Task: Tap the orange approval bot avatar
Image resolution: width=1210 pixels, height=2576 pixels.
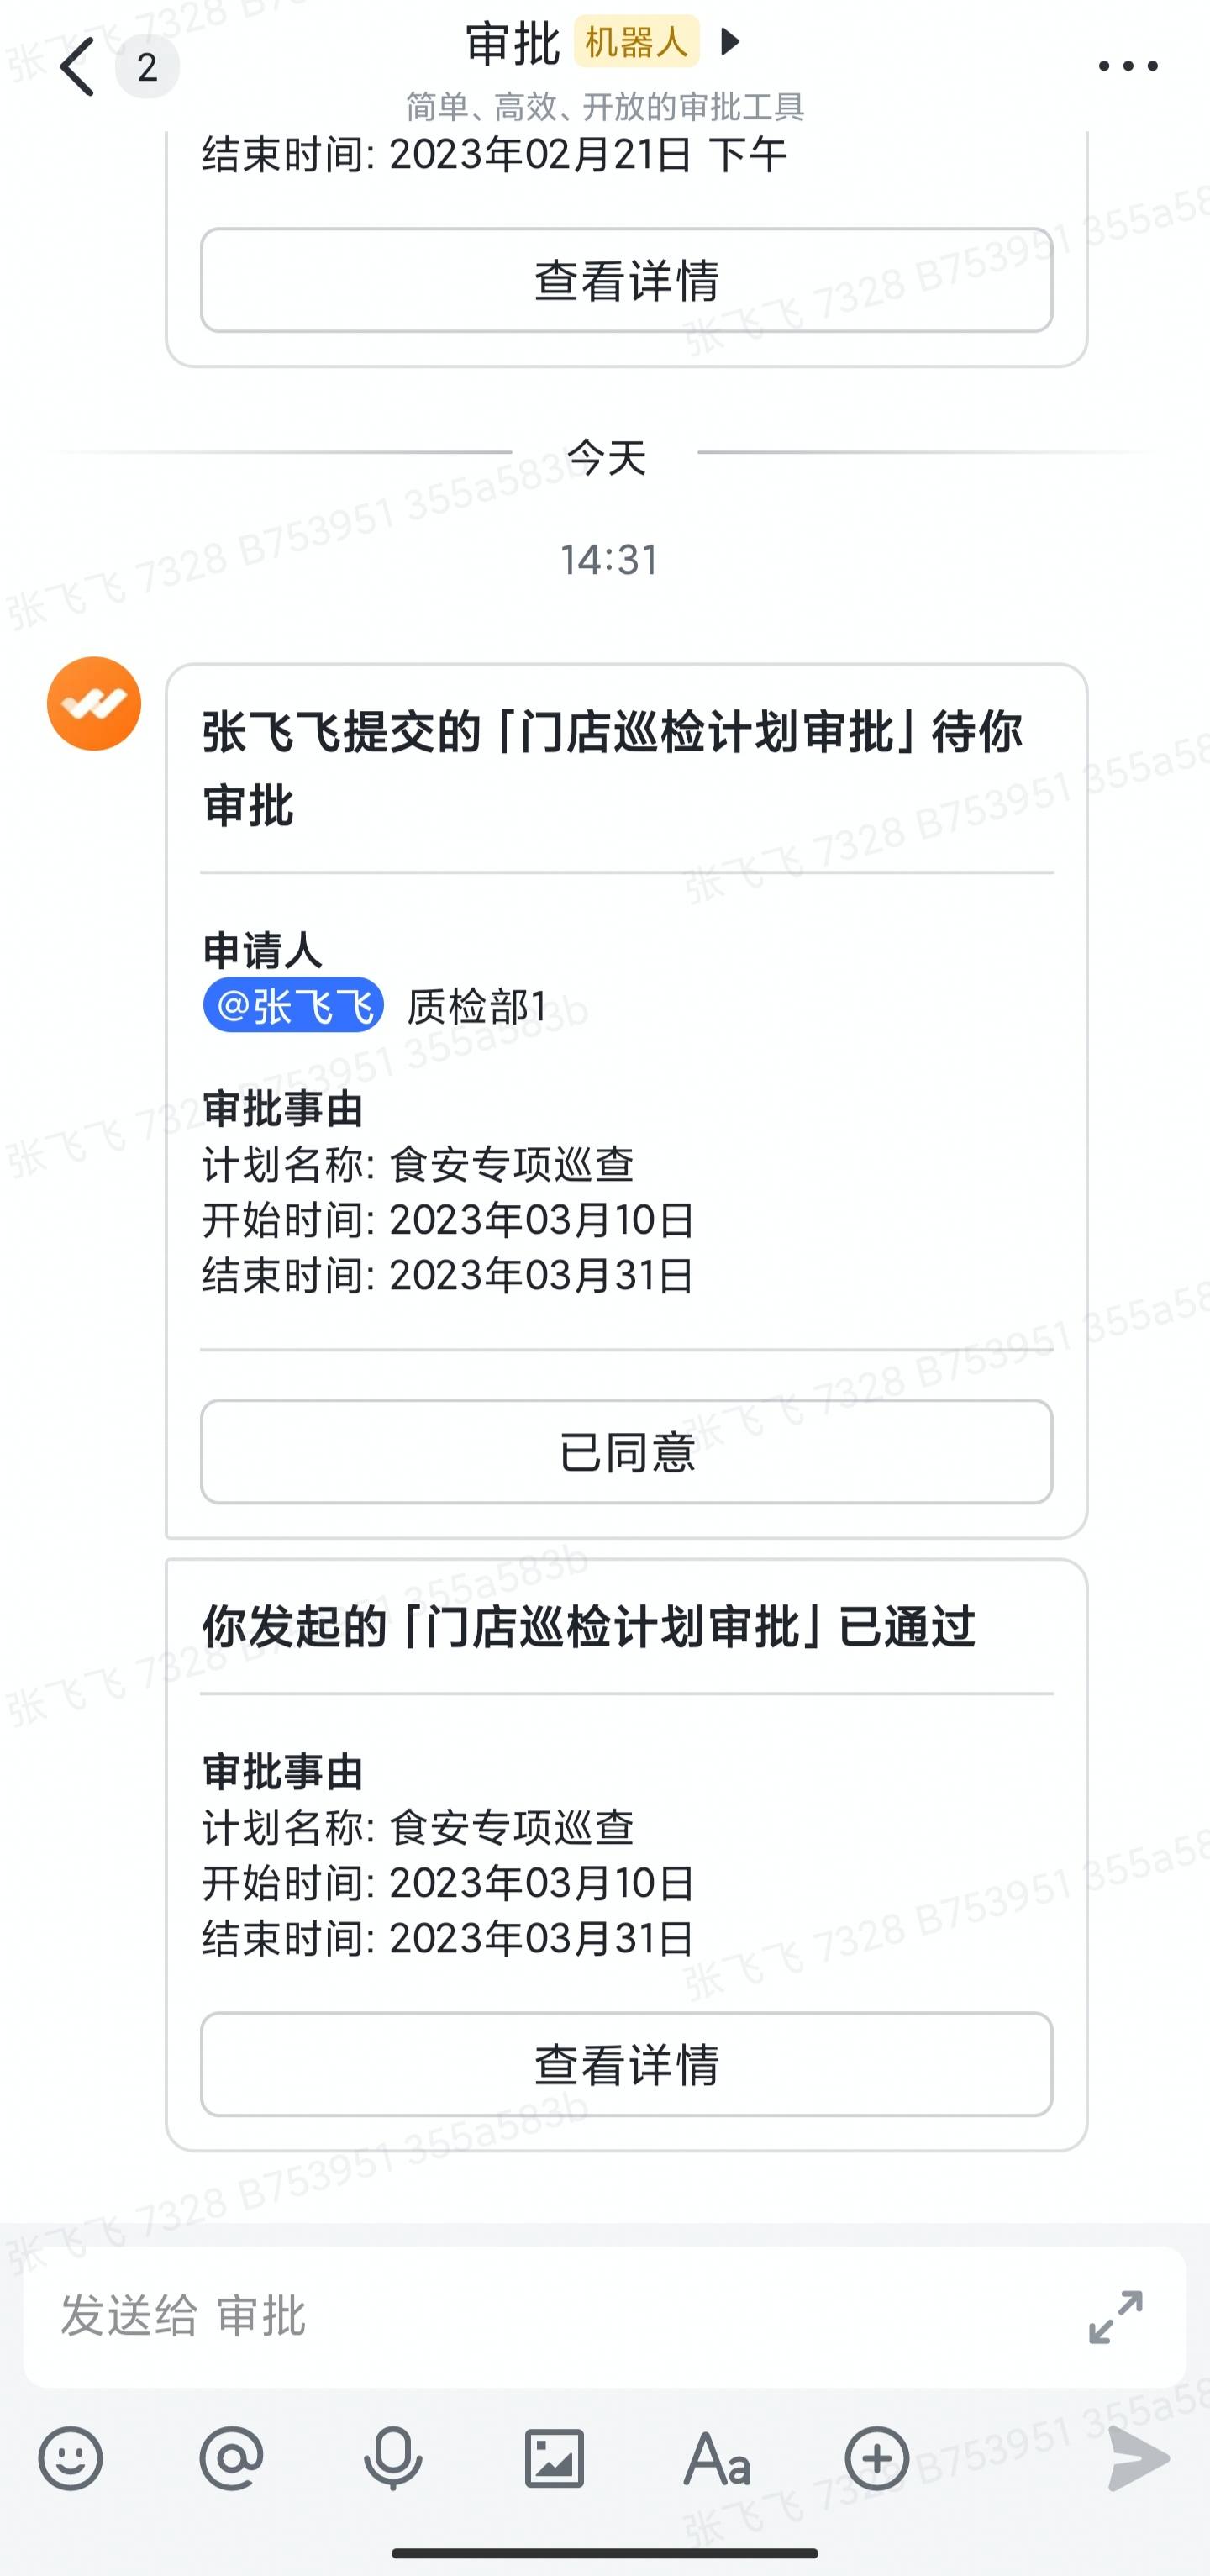Action: tap(94, 703)
